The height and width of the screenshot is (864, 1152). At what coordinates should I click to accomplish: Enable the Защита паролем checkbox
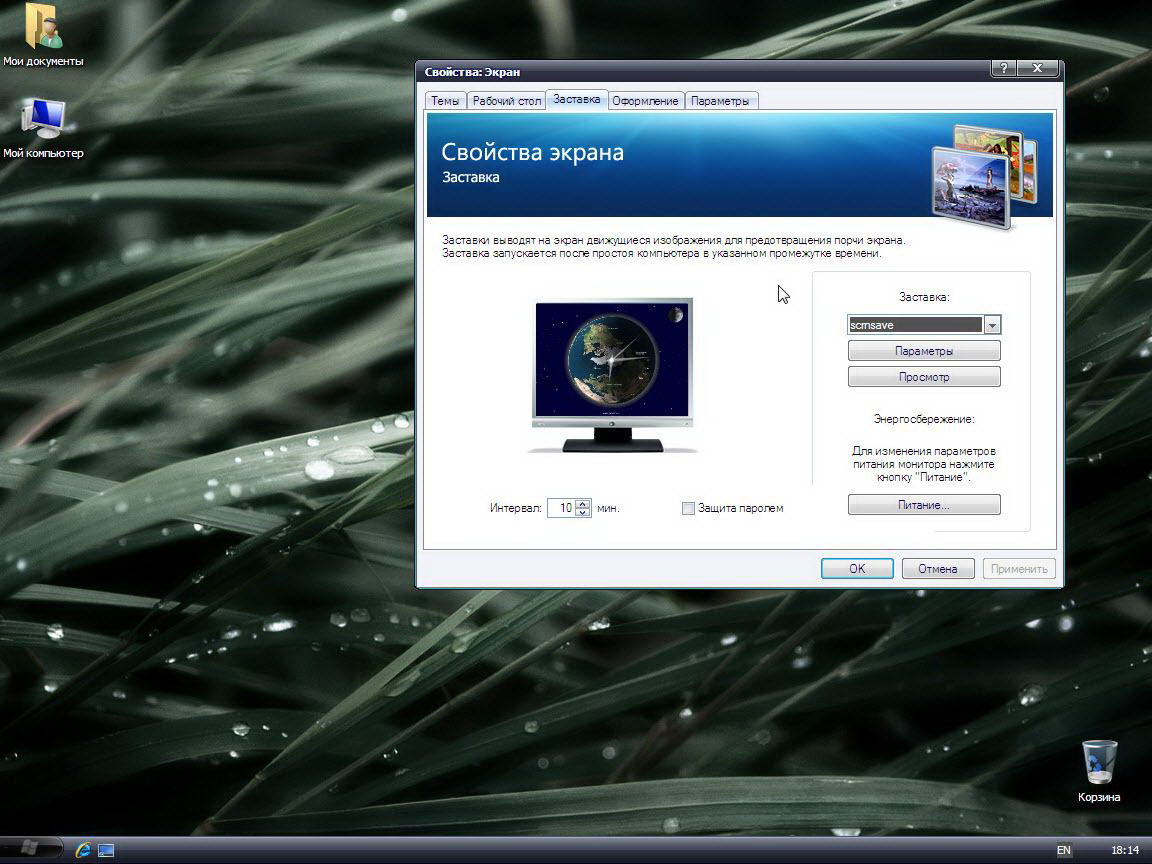click(x=688, y=508)
